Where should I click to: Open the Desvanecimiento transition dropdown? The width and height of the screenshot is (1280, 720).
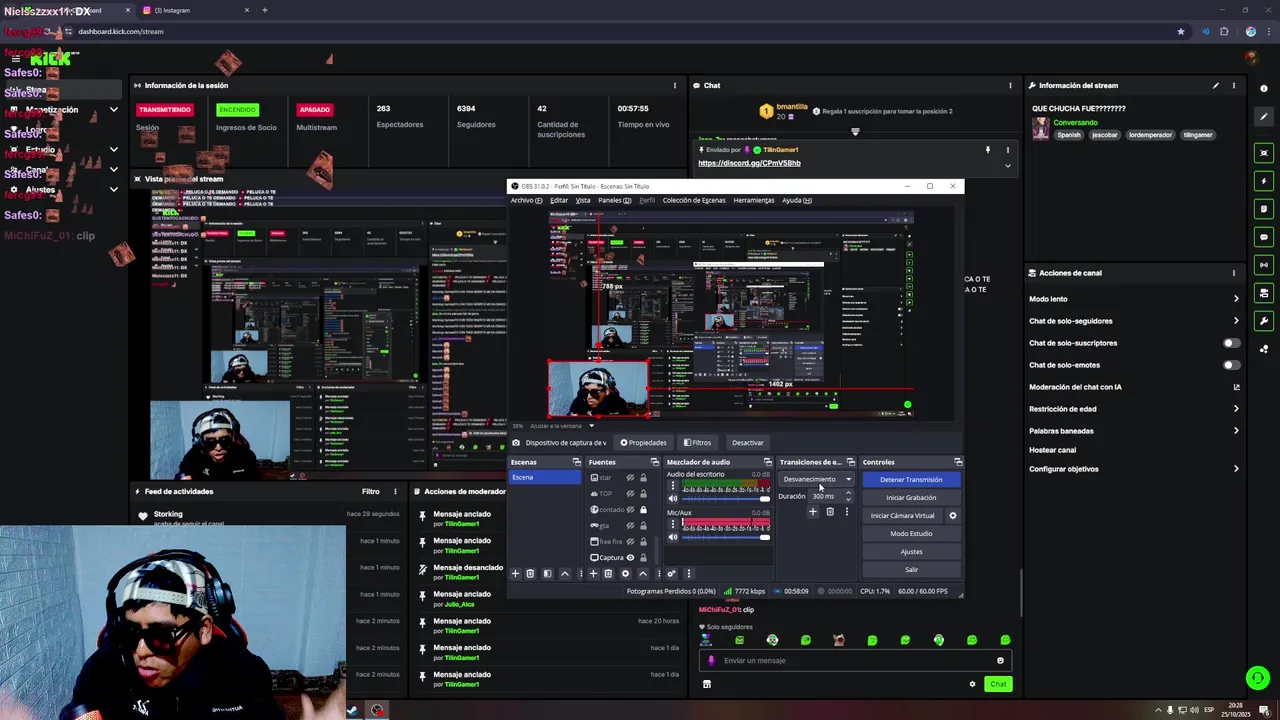817,479
